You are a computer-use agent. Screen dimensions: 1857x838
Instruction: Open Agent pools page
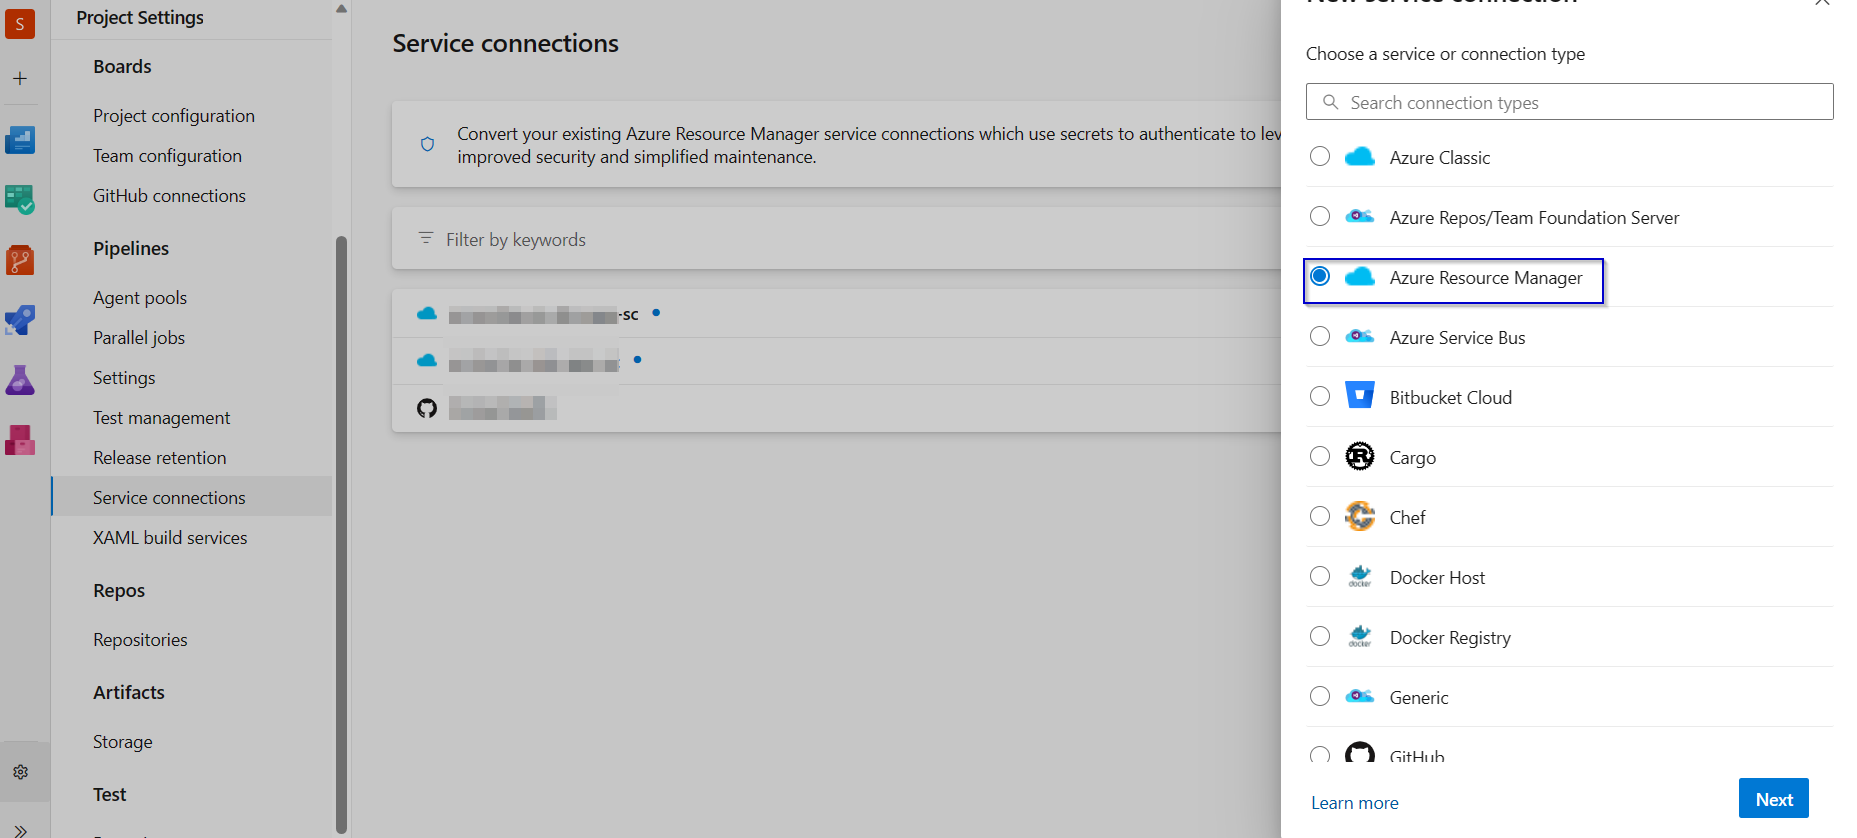coord(140,298)
